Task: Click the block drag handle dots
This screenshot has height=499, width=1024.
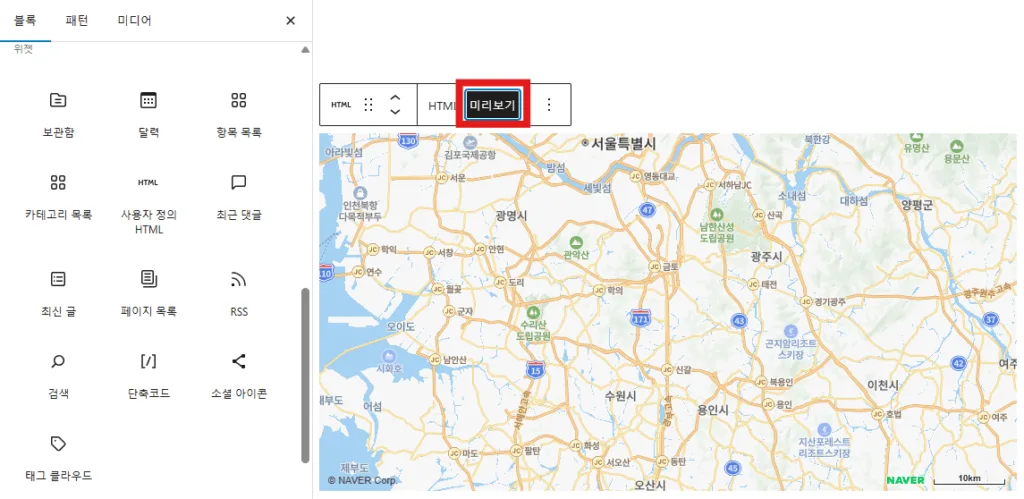Action: click(x=368, y=105)
